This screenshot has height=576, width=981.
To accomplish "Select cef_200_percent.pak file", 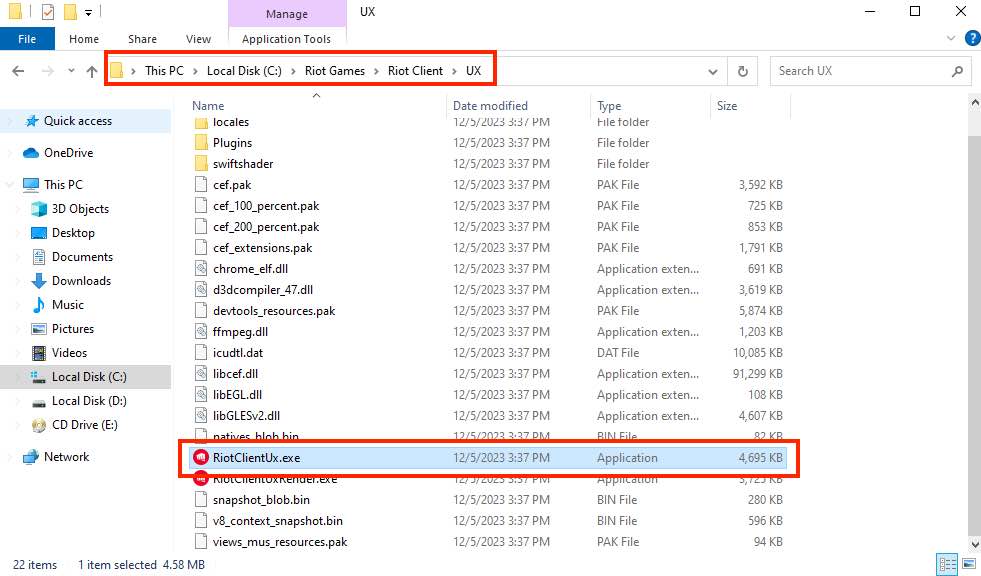I will 266,226.
